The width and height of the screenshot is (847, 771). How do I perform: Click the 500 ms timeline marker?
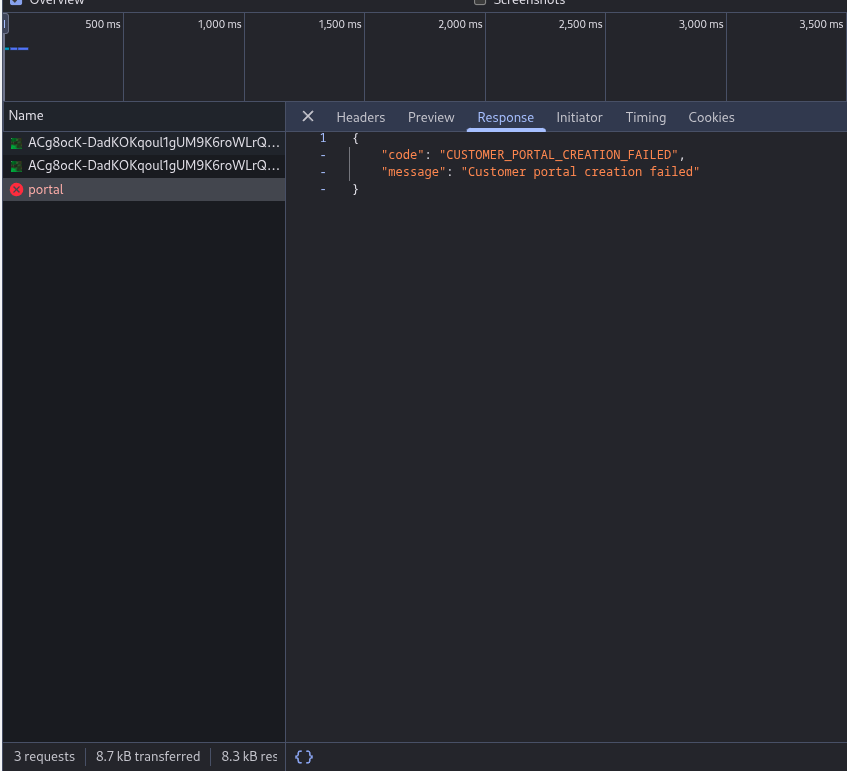103,24
